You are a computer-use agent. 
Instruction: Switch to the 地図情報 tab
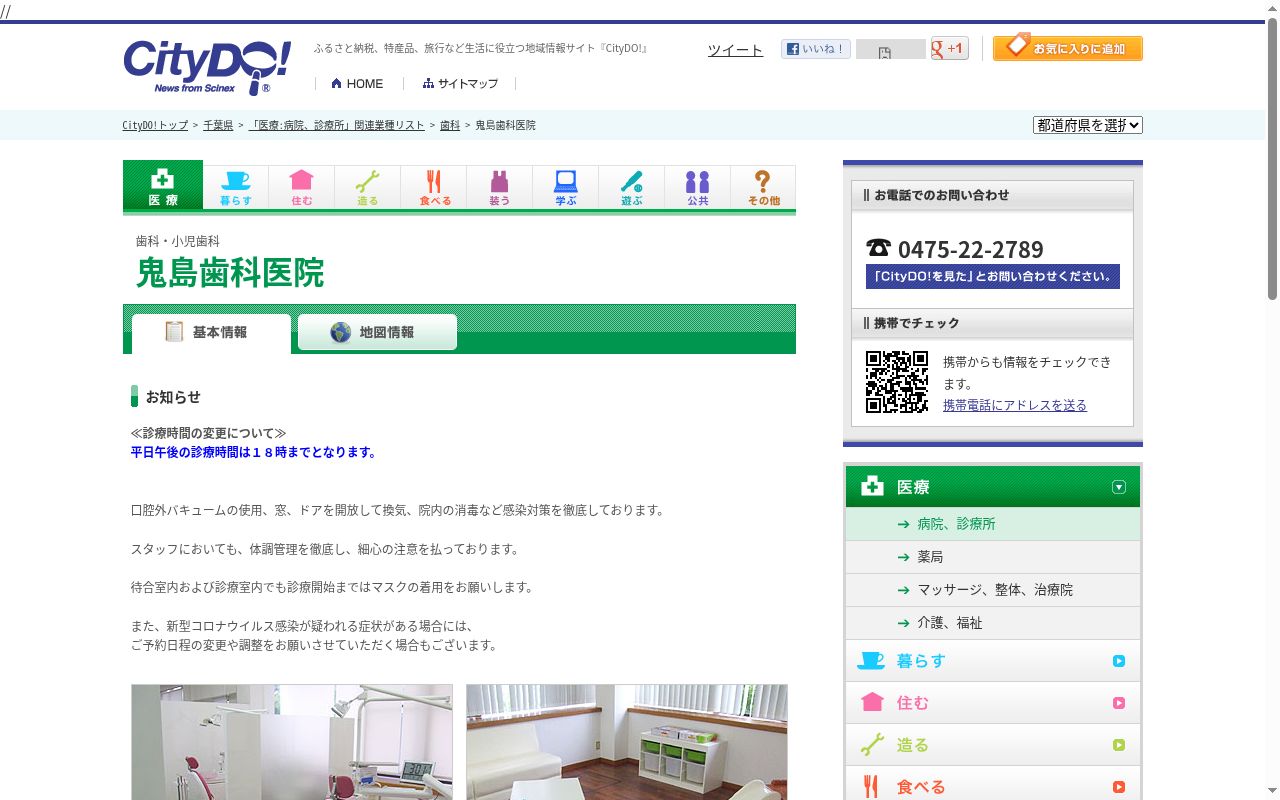[x=377, y=332]
